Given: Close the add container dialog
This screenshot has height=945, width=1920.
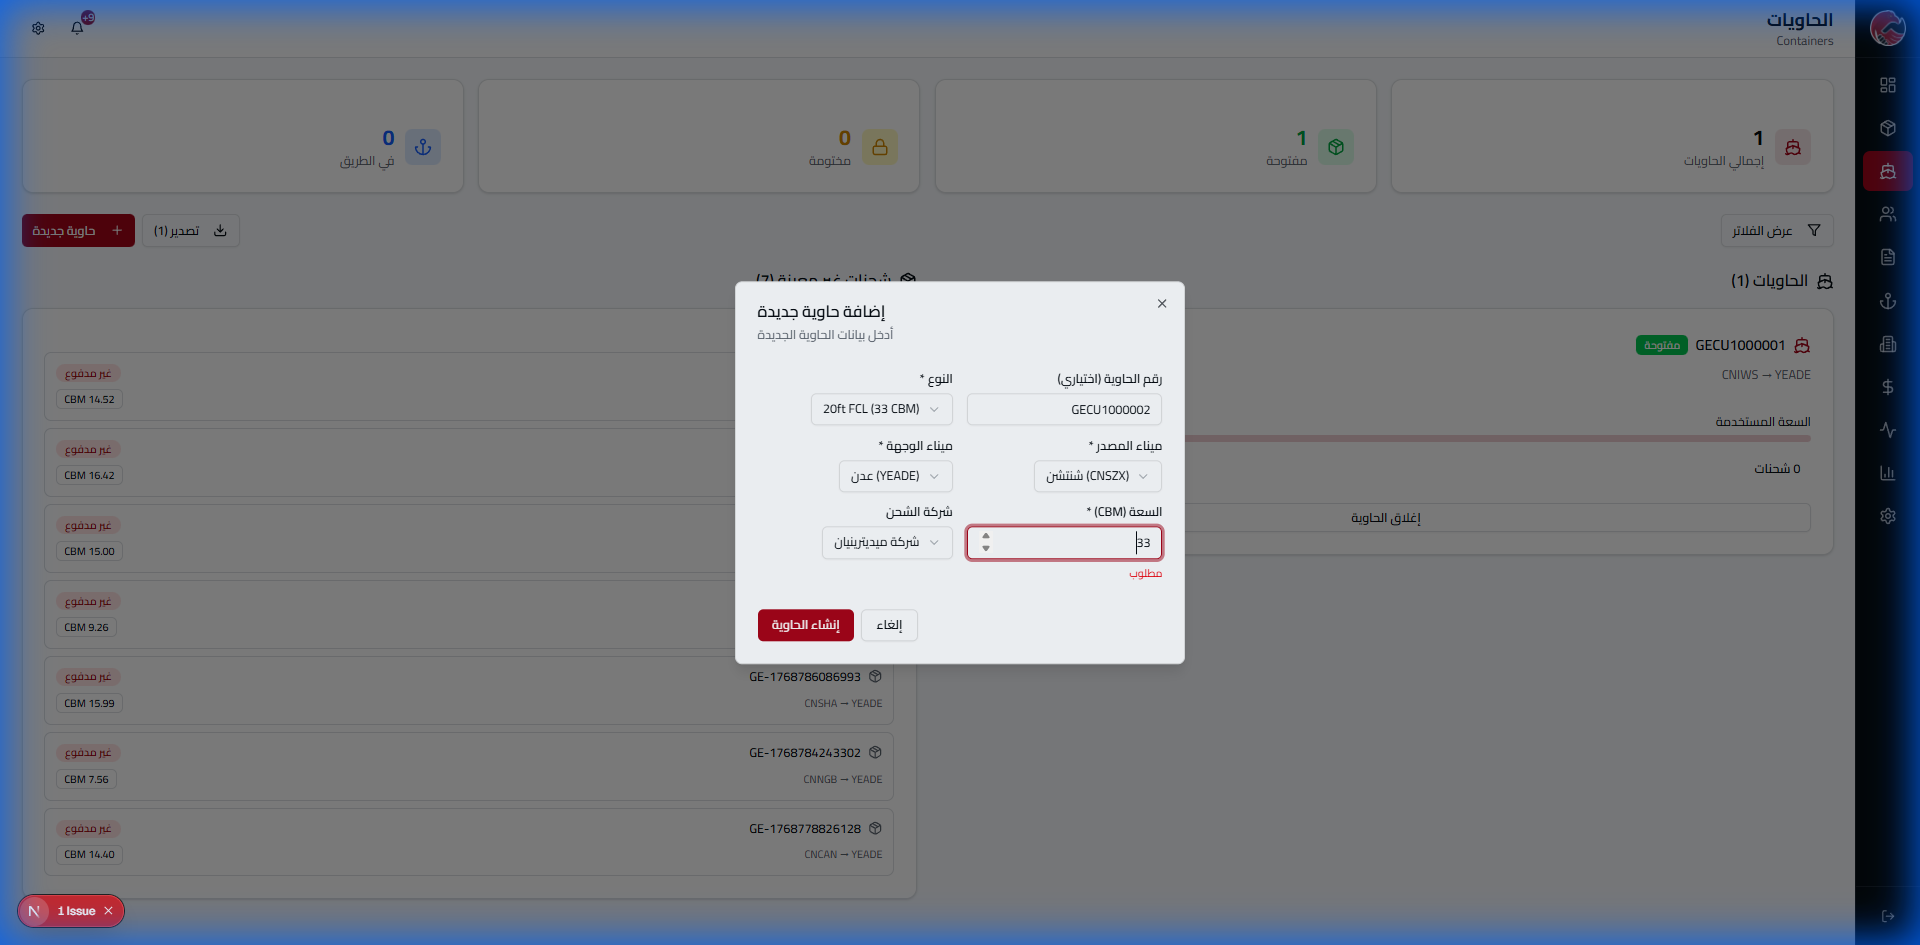Looking at the screenshot, I should pyautogui.click(x=1161, y=304).
